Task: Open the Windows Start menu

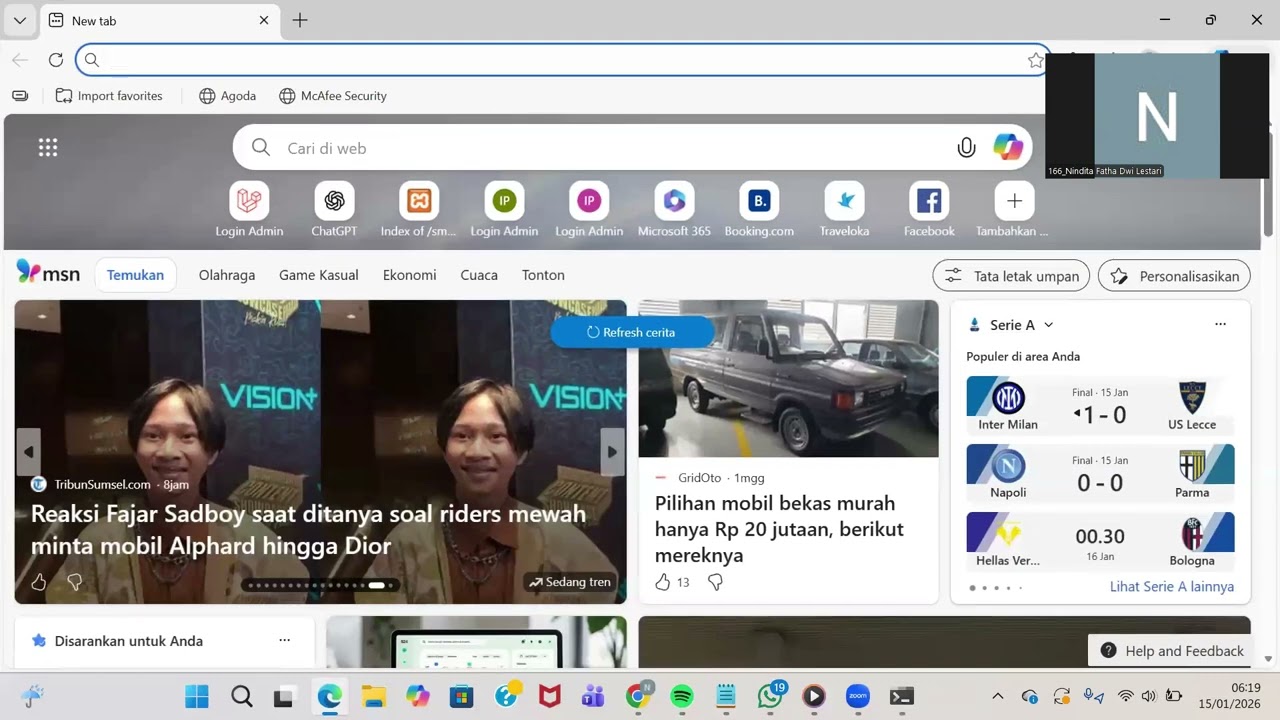Action: click(197, 697)
